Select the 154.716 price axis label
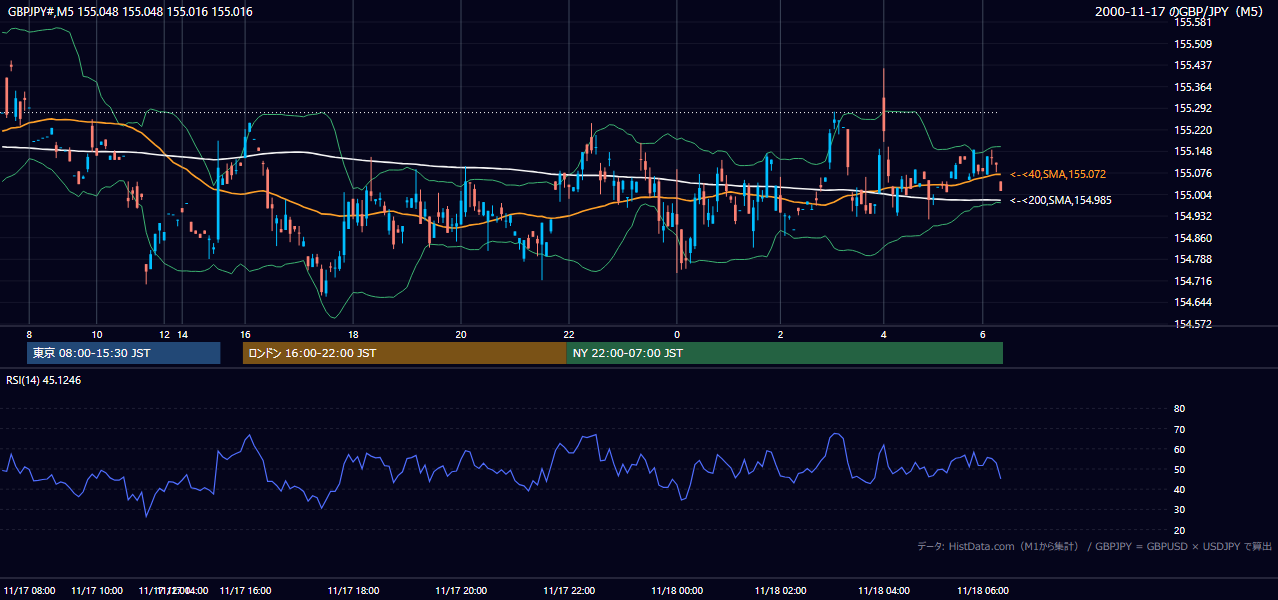Viewport: 1278px width, 600px height. pyautogui.click(x=1193, y=281)
